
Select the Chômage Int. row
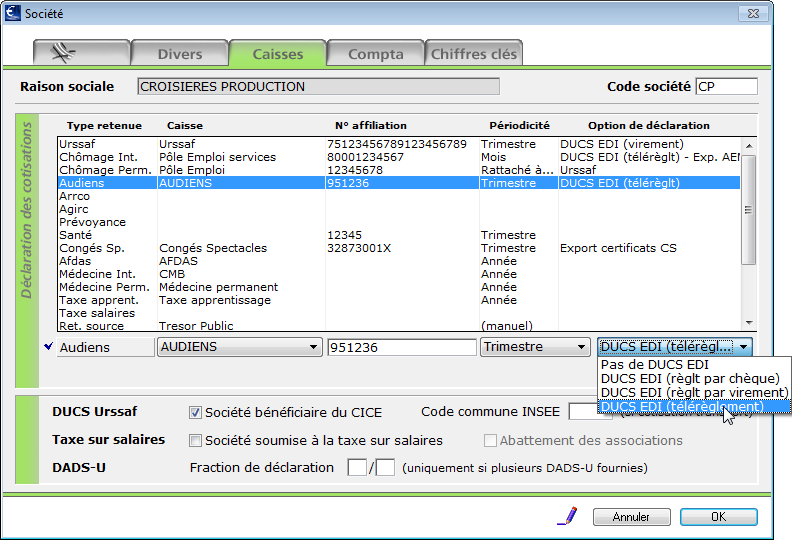click(x=399, y=157)
